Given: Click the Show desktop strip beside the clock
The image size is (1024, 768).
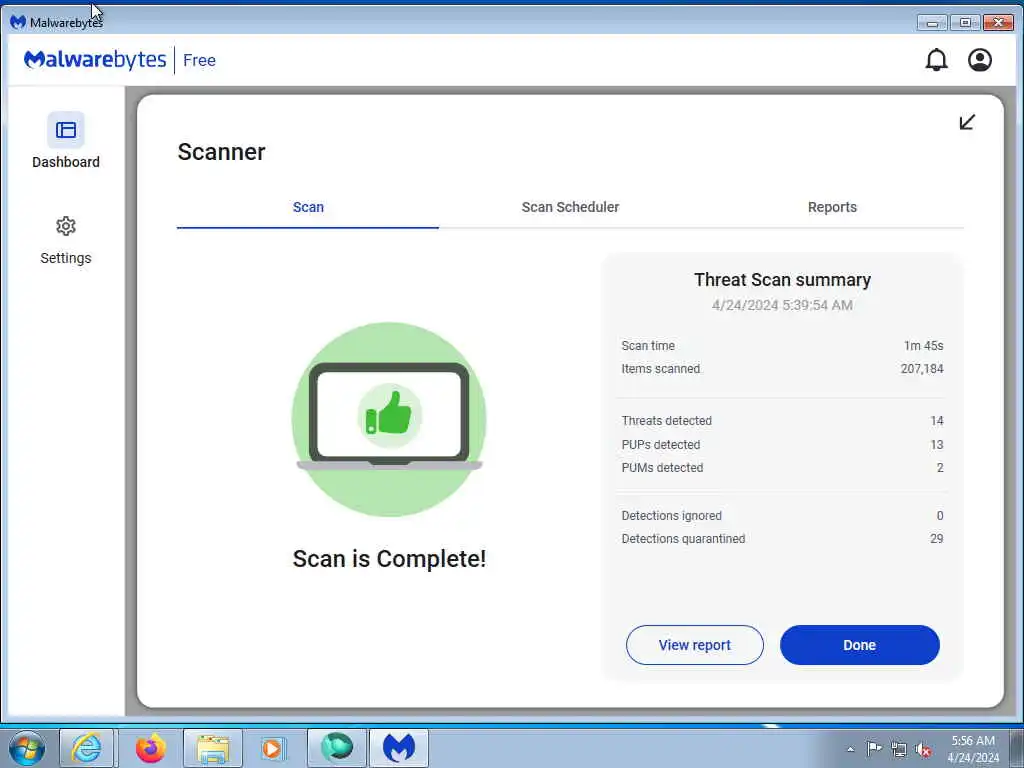Looking at the screenshot, I should click(1017, 748).
